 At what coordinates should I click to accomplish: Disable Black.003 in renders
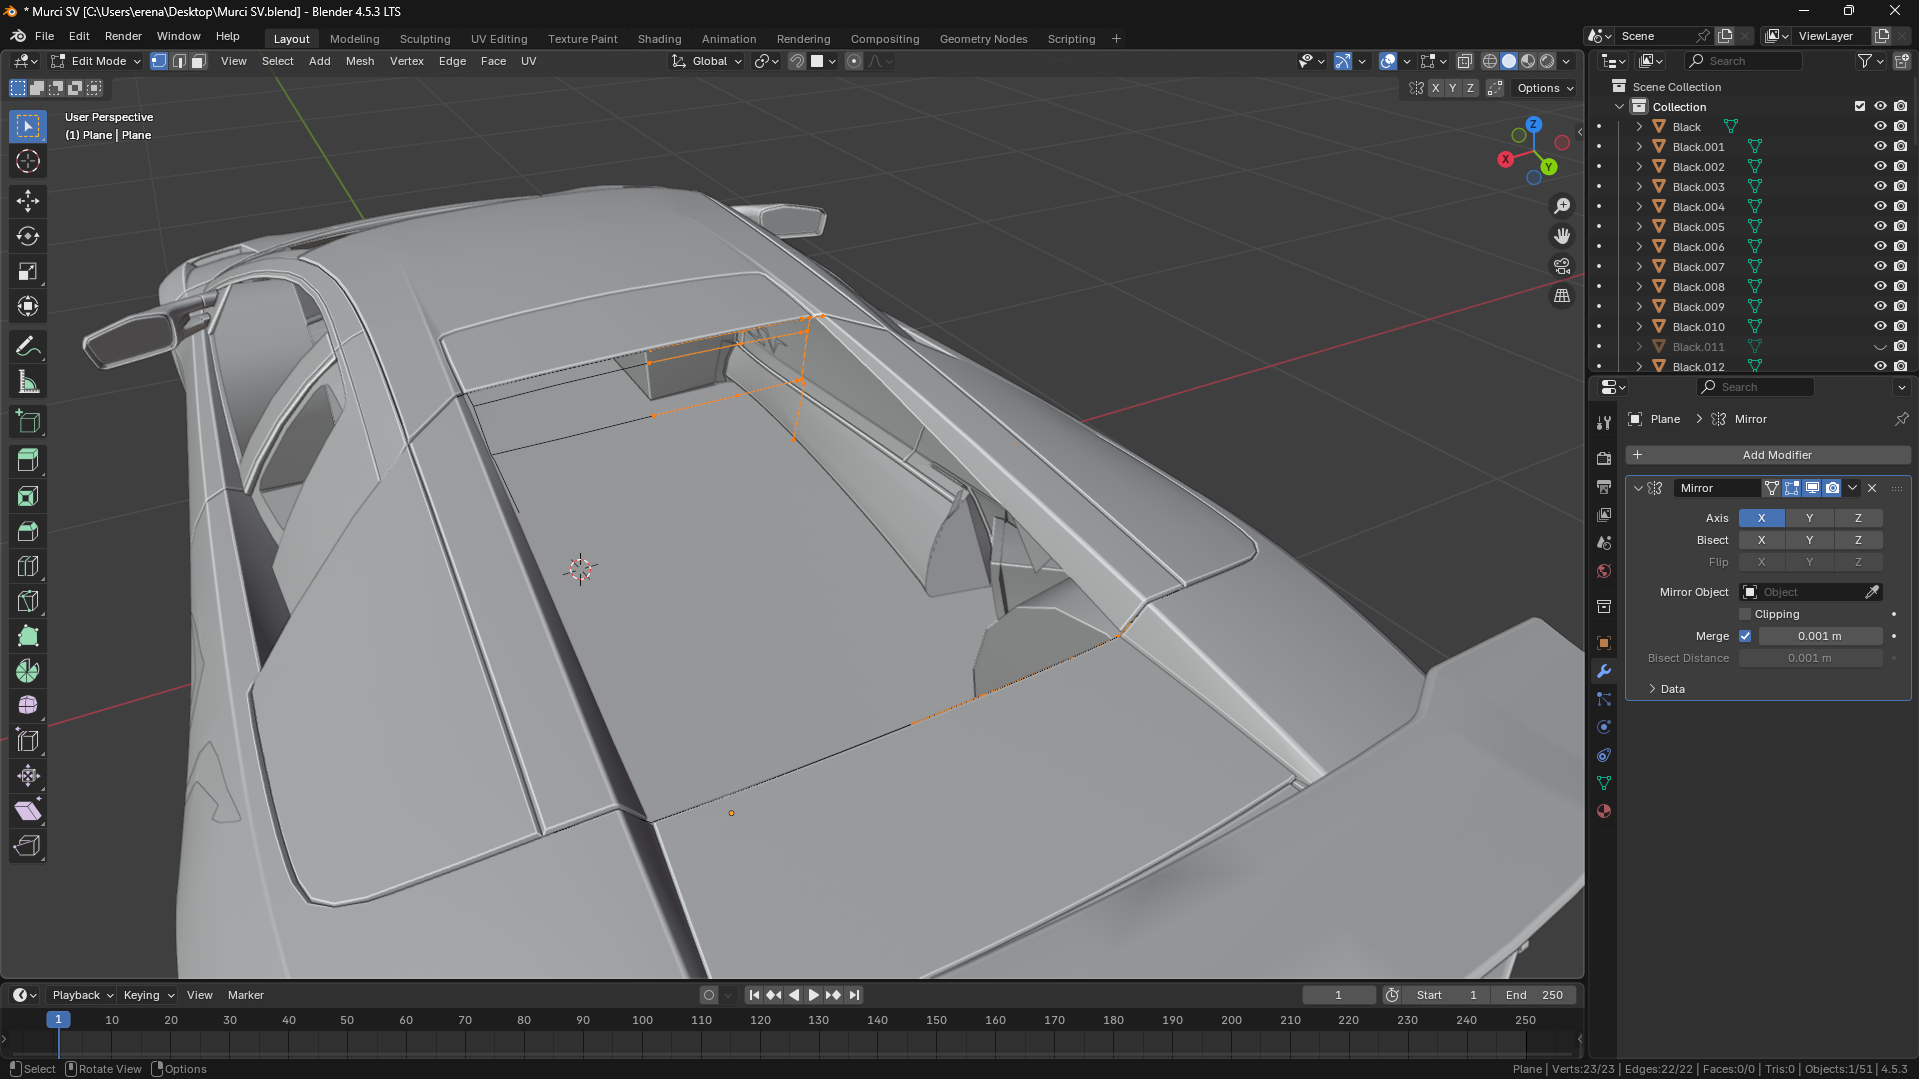coord(1900,187)
